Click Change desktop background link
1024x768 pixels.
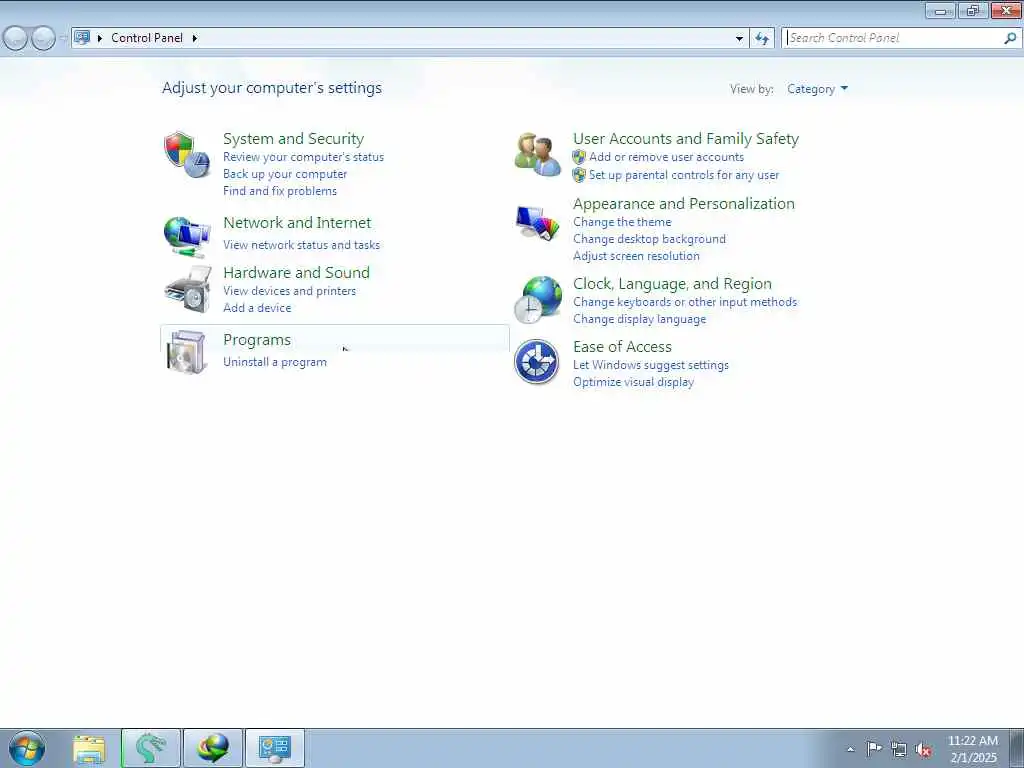(x=649, y=239)
